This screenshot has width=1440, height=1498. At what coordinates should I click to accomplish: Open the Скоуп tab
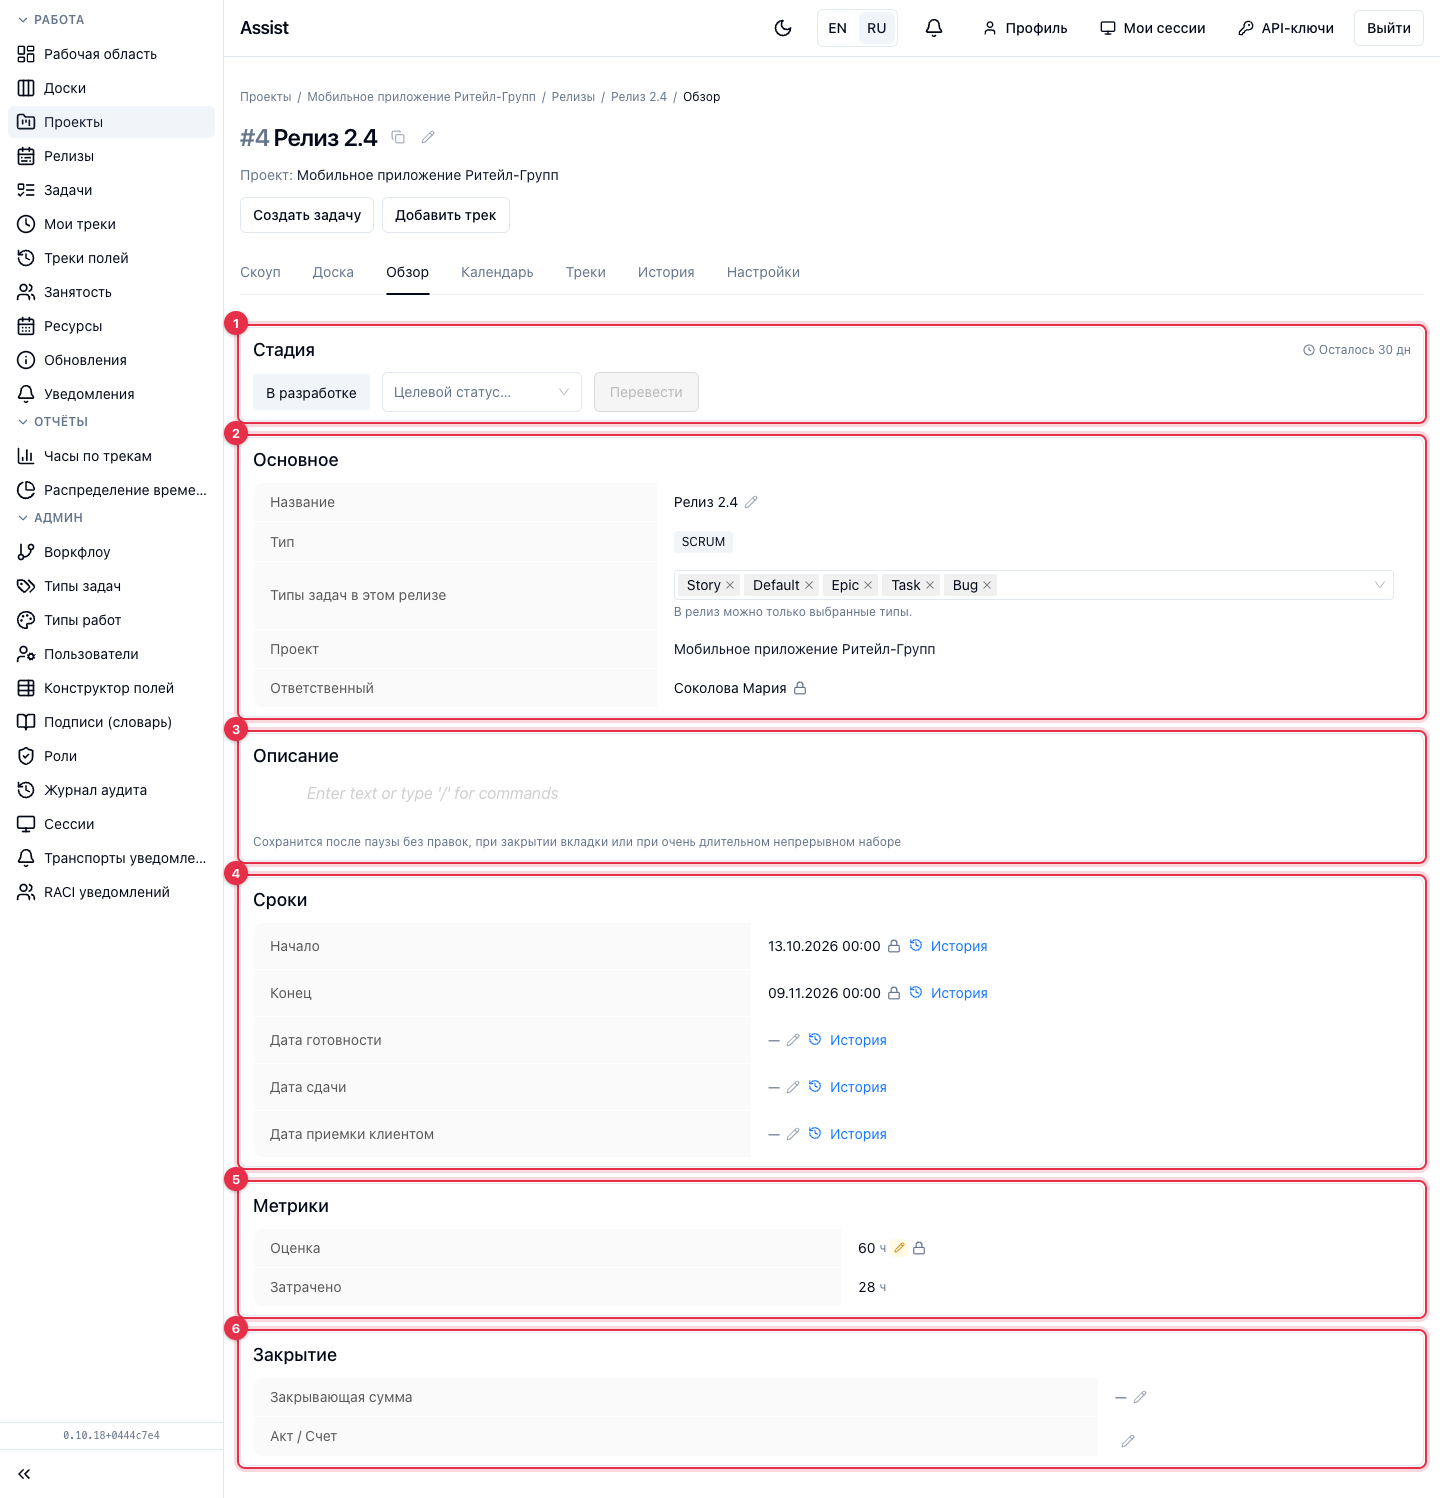click(260, 272)
